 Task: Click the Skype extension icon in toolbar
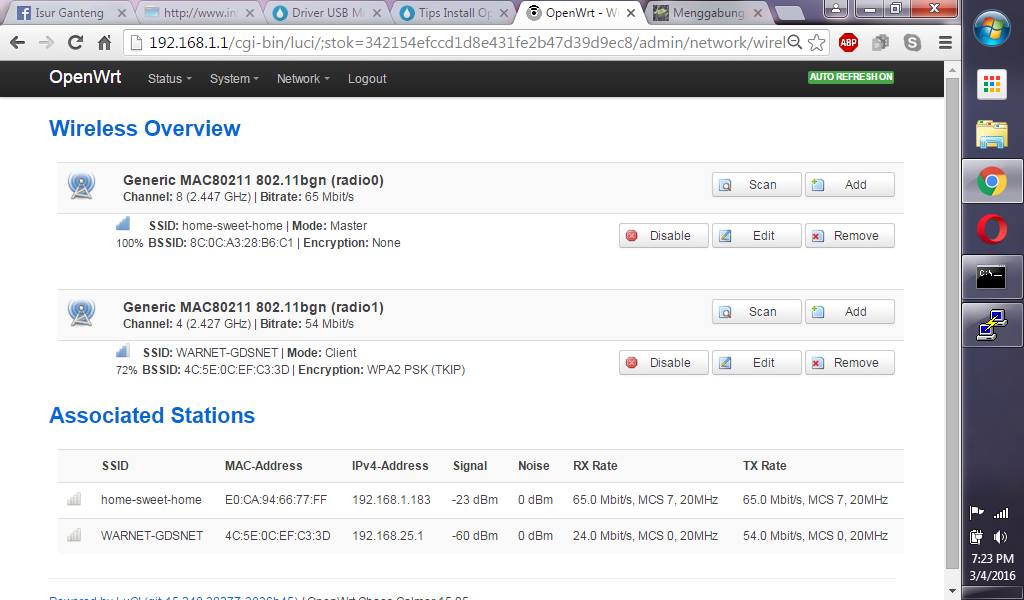click(x=912, y=43)
